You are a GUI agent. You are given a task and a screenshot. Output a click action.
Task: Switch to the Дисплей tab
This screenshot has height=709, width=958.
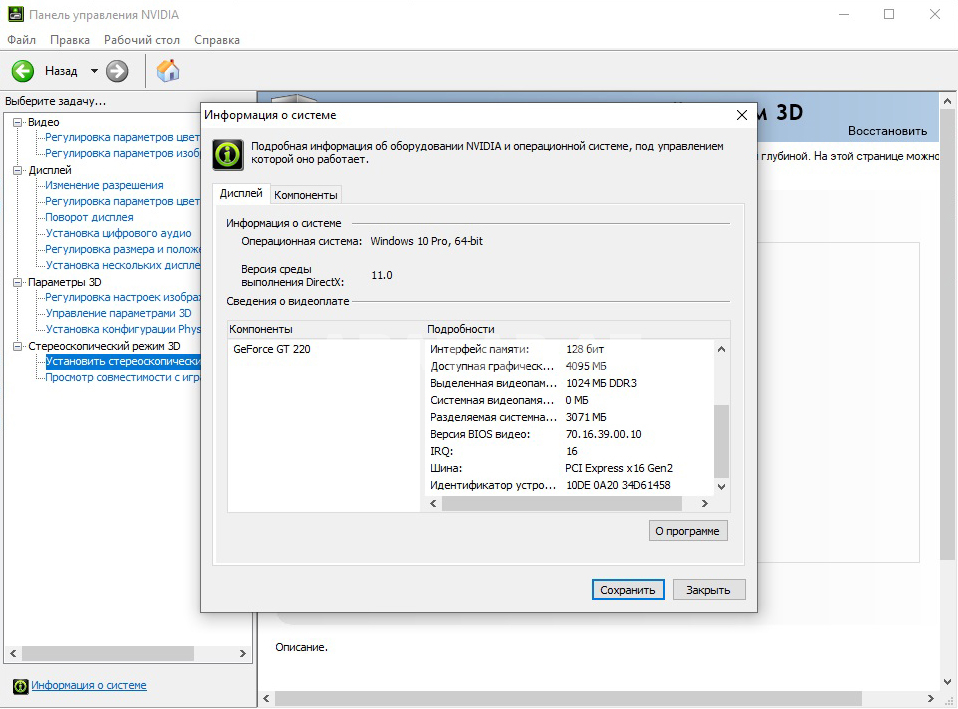click(x=241, y=193)
